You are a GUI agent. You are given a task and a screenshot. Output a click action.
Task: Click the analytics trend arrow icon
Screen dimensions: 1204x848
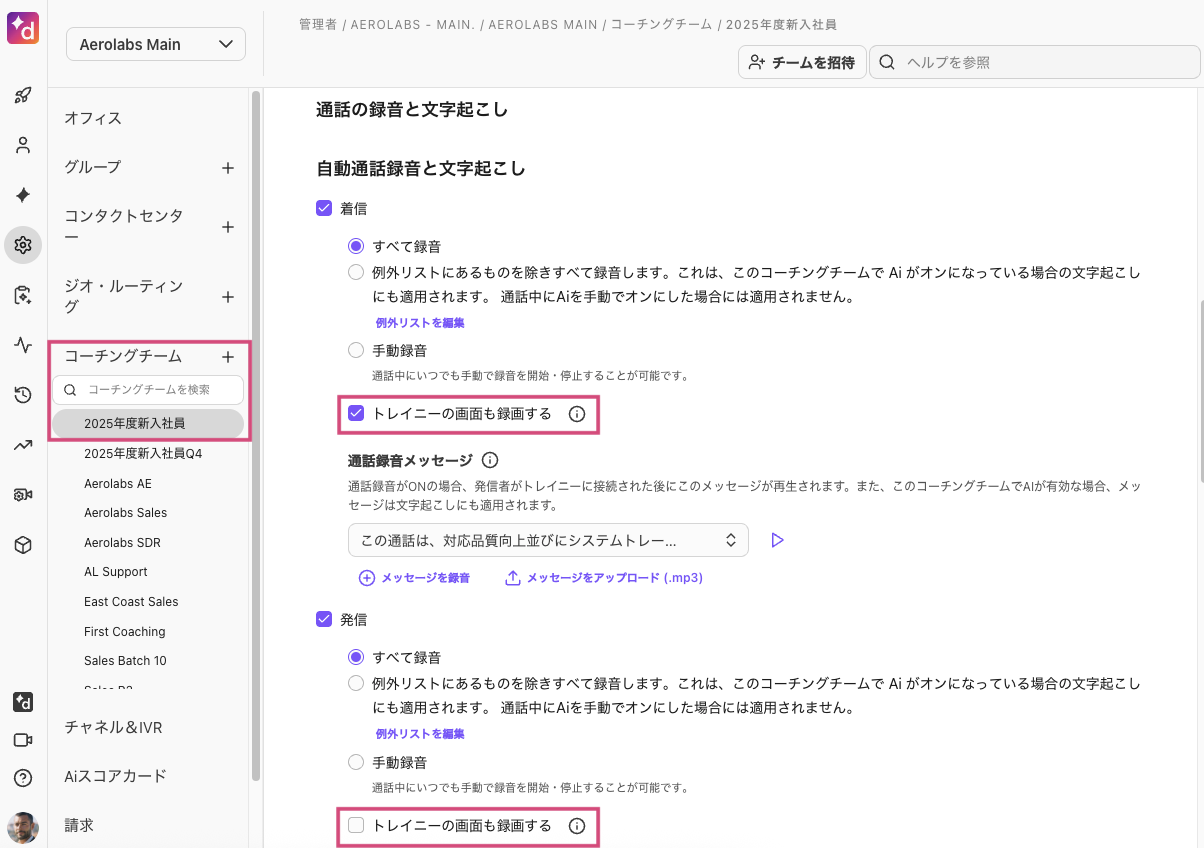(23, 445)
